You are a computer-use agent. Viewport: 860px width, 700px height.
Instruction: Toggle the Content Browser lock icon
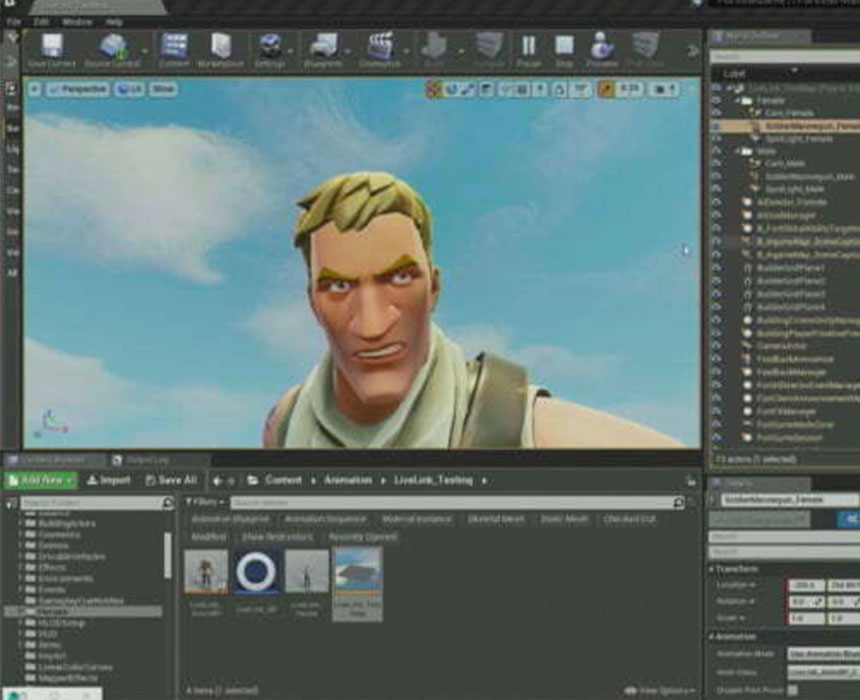point(691,481)
